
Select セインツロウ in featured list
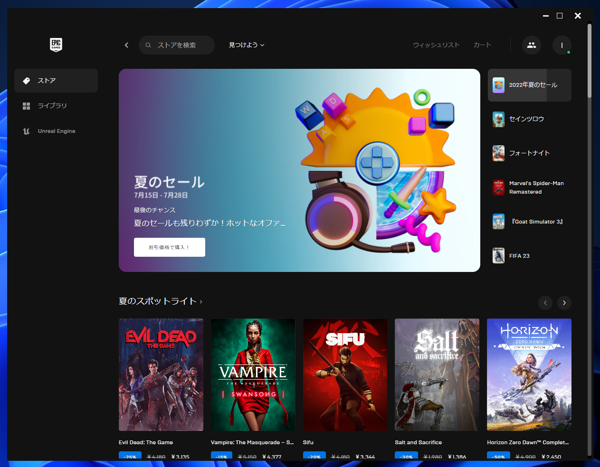click(529, 119)
